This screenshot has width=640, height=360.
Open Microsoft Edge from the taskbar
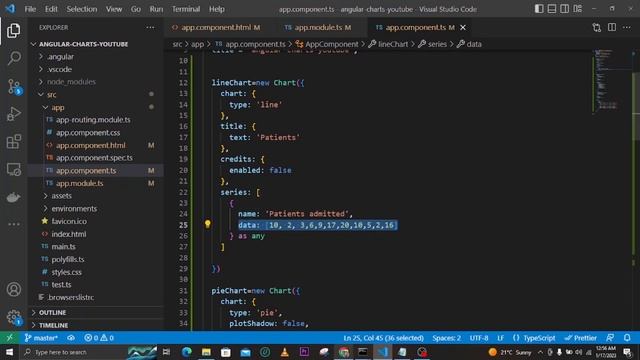coord(187,352)
